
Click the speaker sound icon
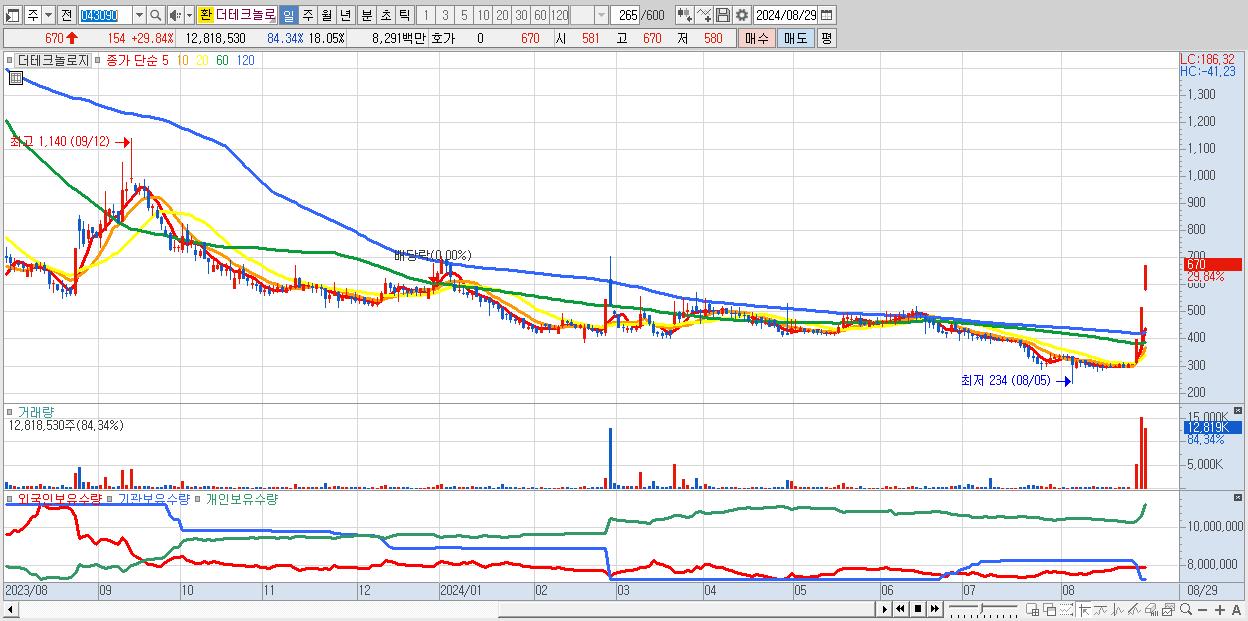click(175, 15)
